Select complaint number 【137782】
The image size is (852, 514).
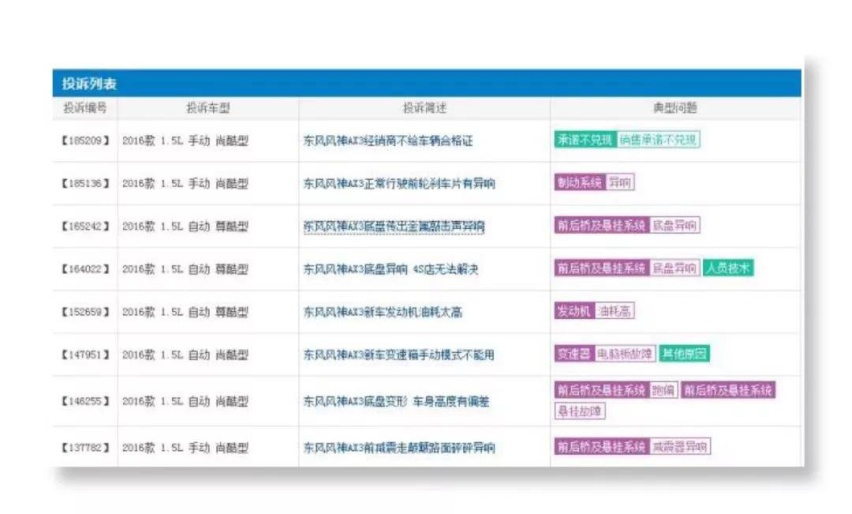coord(85,448)
